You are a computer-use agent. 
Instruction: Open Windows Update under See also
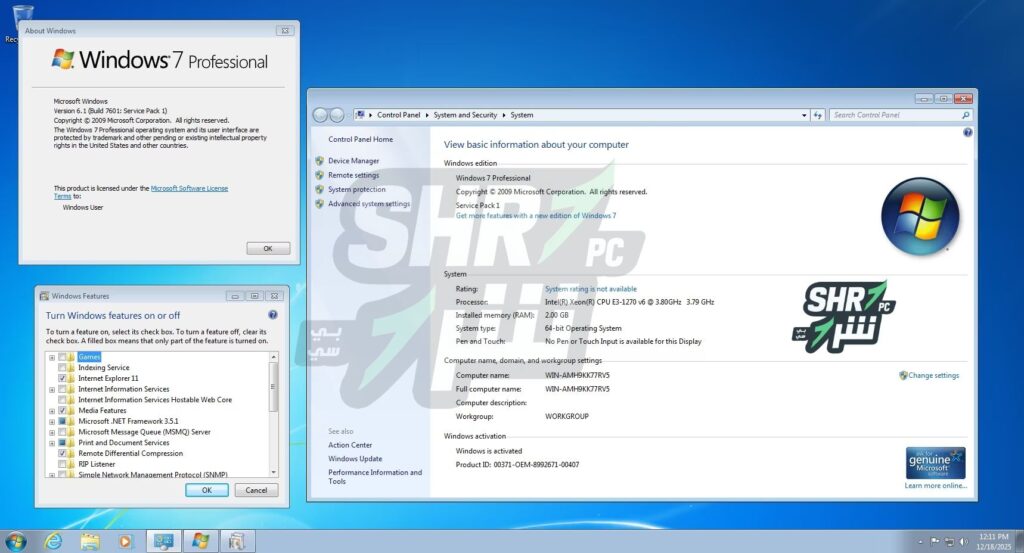click(355, 458)
